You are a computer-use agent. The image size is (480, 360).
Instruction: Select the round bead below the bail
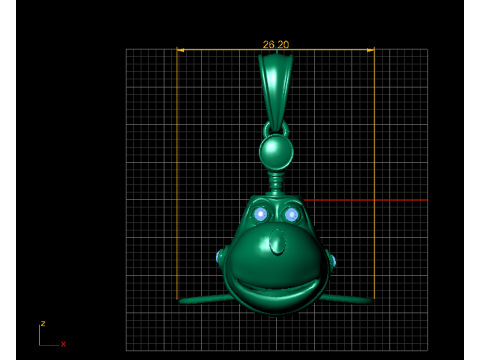point(276,152)
